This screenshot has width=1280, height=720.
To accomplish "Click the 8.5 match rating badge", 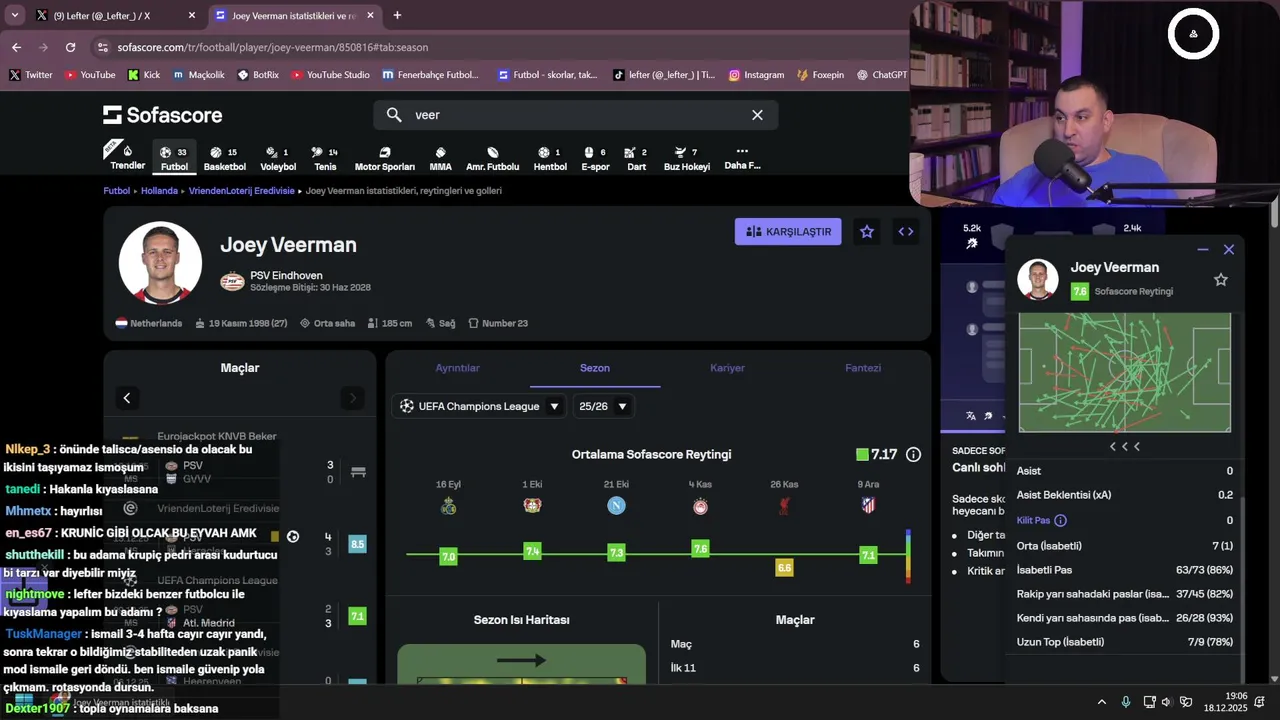I will pyautogui.click(x=357, y=544).
